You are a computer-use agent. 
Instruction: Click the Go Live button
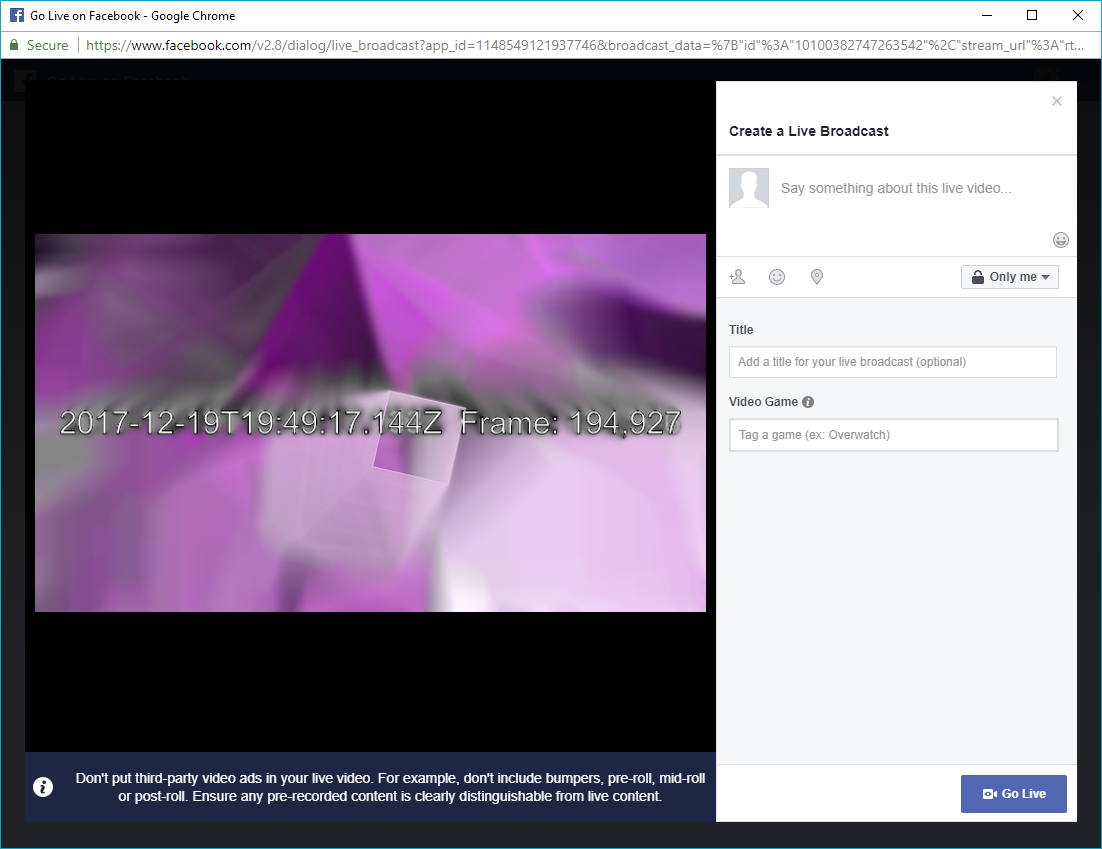[x=1013, y=794]
